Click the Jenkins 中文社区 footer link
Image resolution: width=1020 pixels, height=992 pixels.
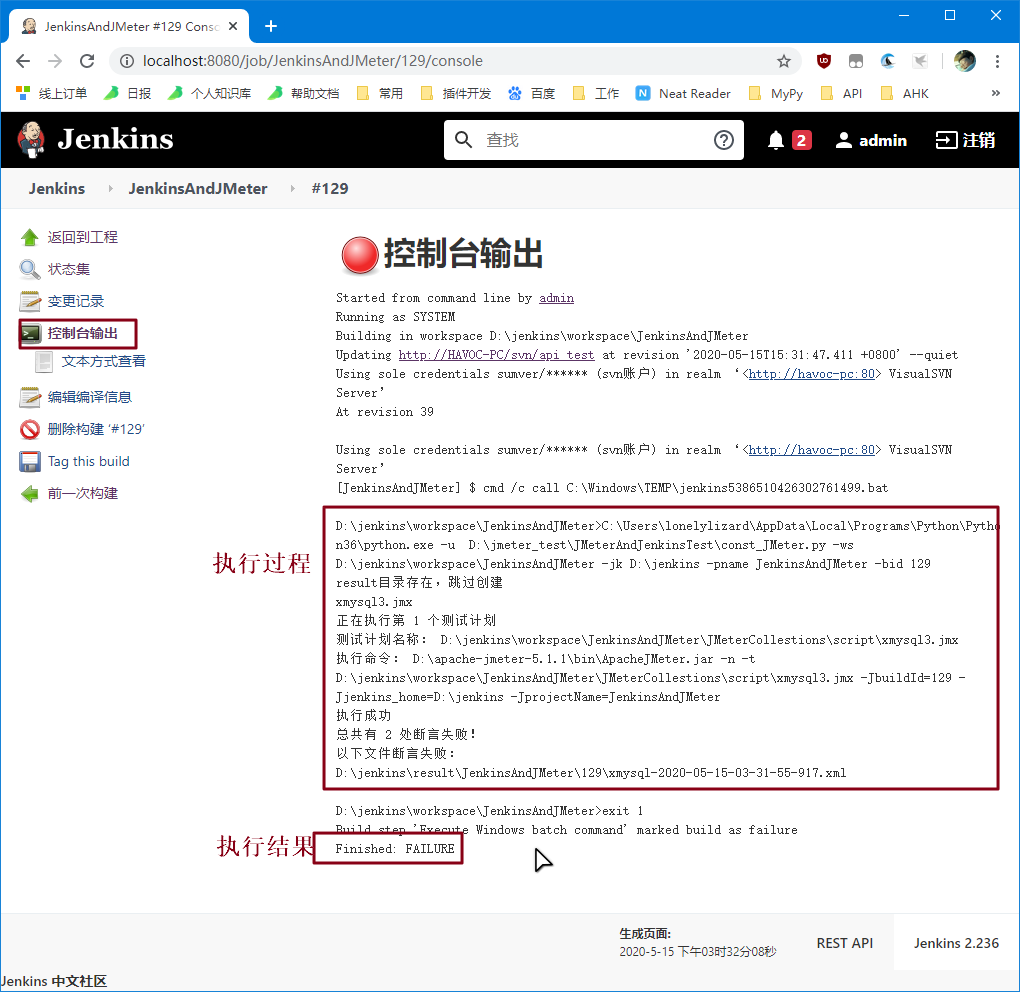coord(53,981)
